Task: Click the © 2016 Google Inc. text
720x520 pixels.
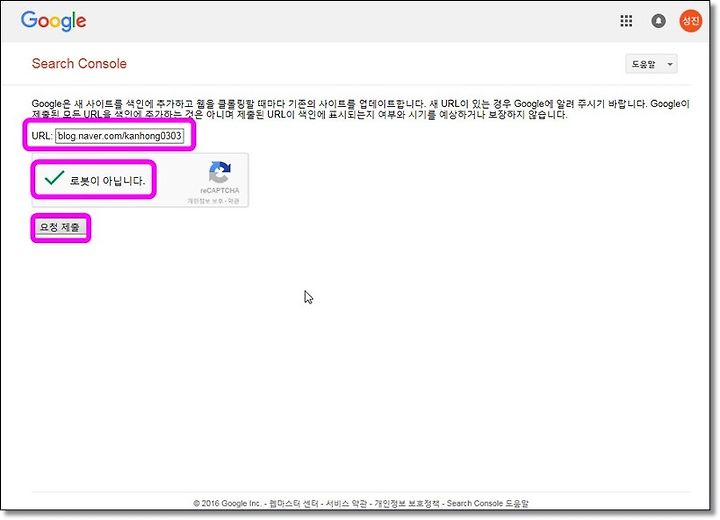Action: click(227, 503)
